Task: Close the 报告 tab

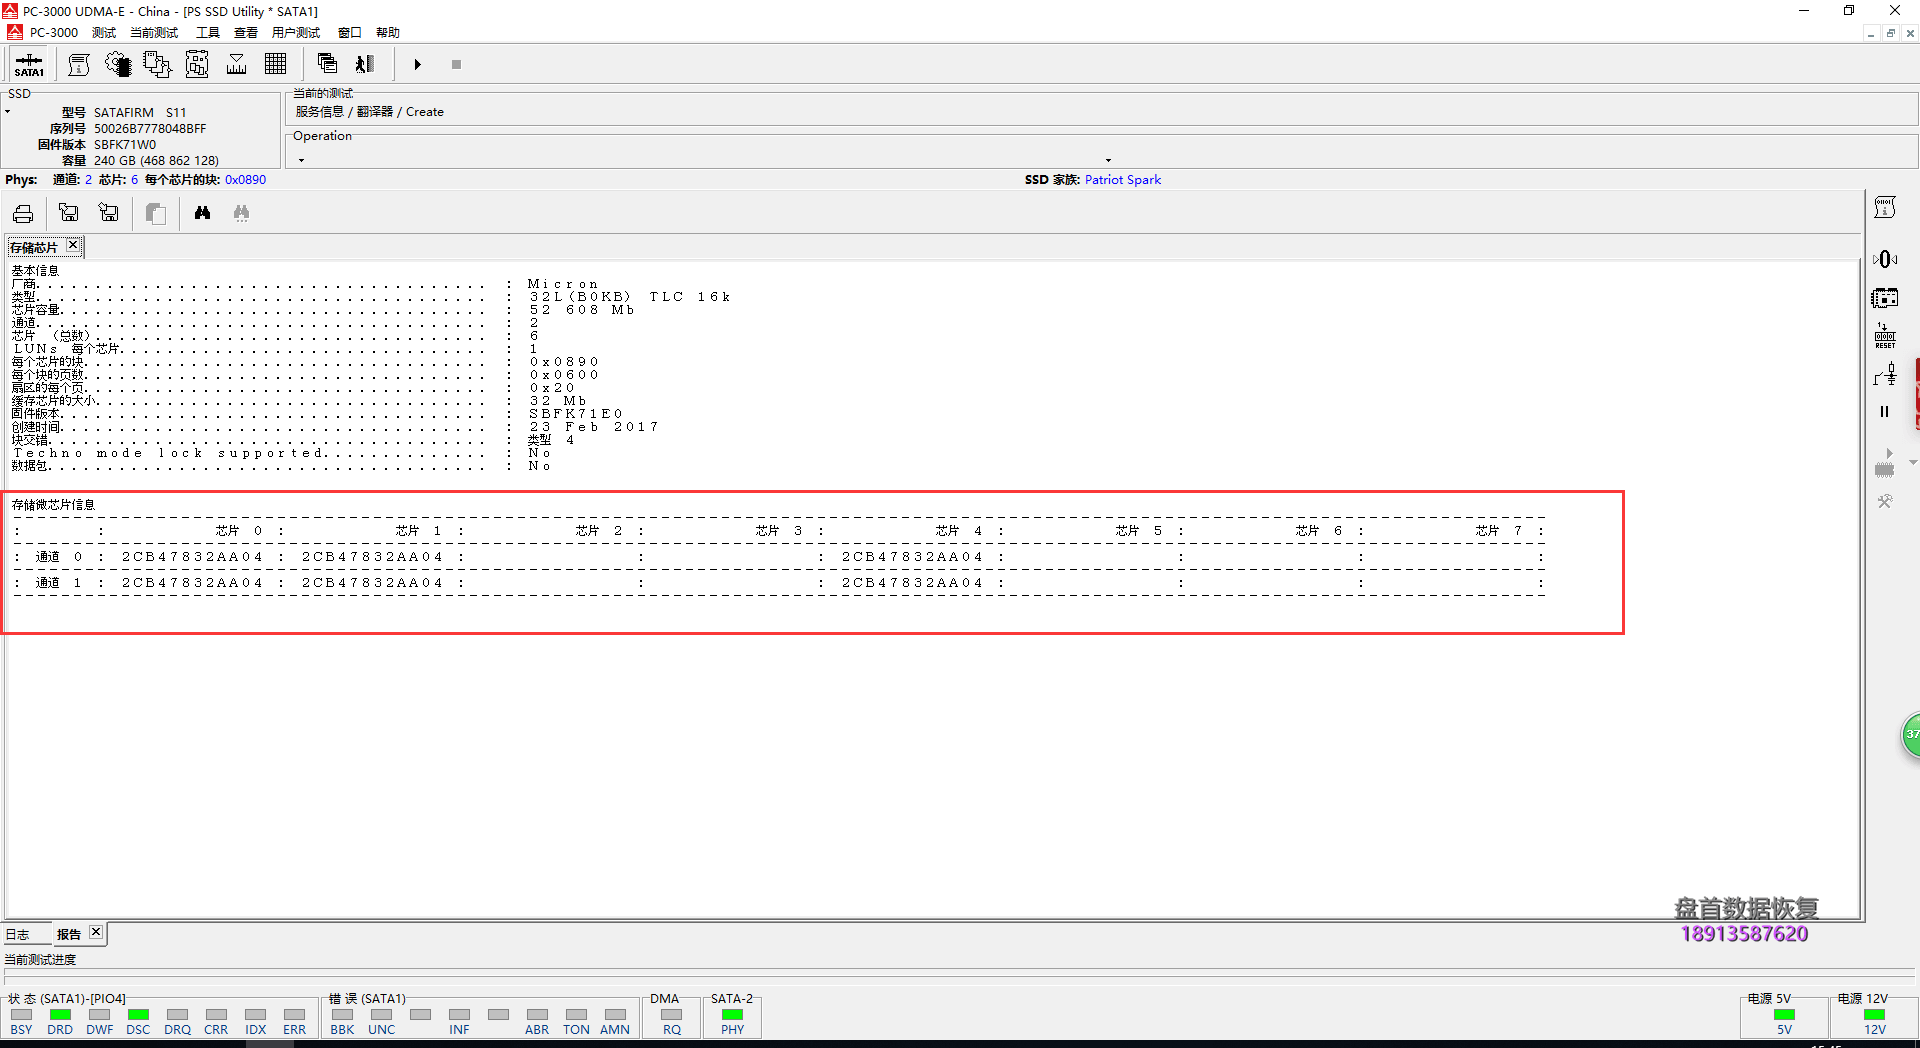Action: pos(96,932)
